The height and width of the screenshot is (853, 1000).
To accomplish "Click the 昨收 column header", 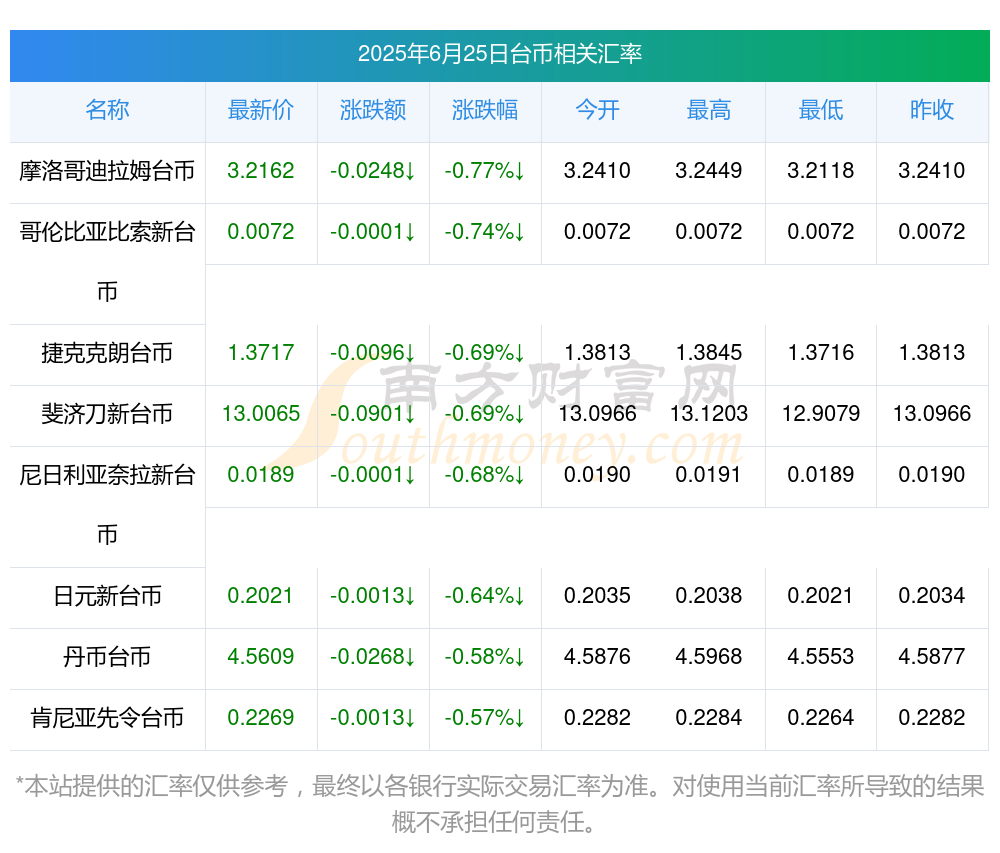I will point(932,110).
